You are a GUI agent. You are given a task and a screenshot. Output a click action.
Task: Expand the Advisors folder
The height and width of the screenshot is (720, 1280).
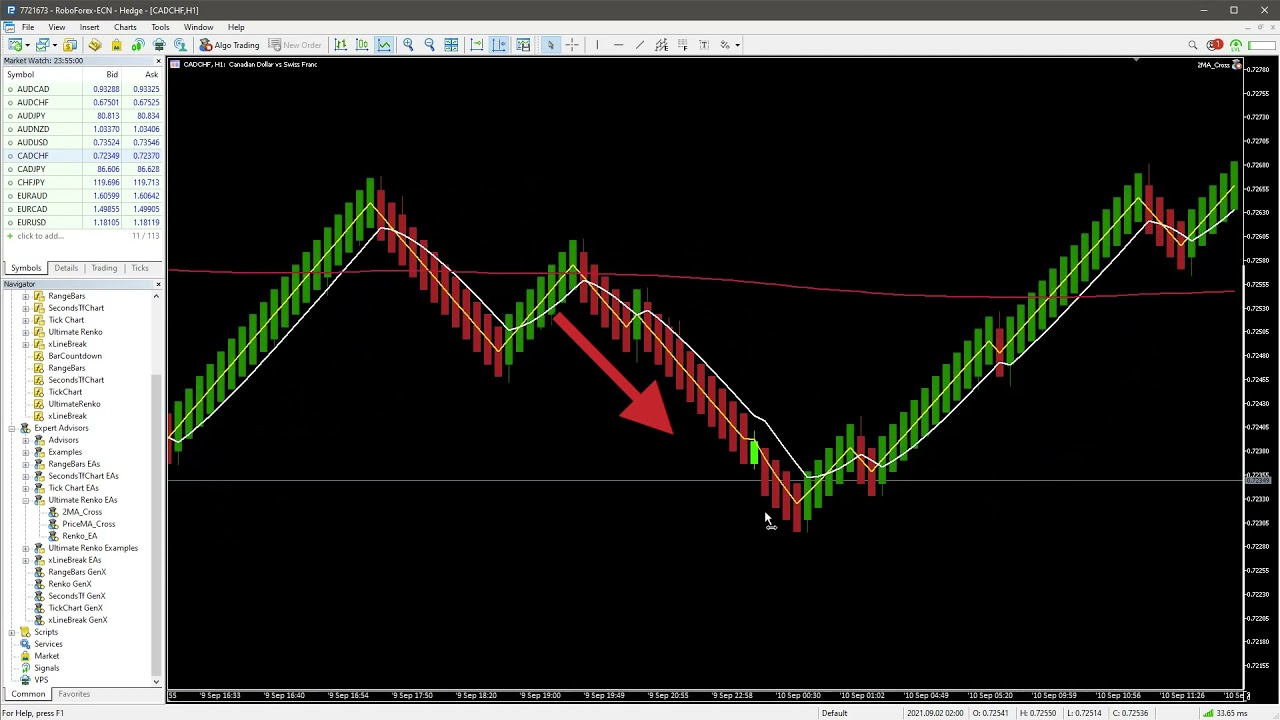coord(26,440)
